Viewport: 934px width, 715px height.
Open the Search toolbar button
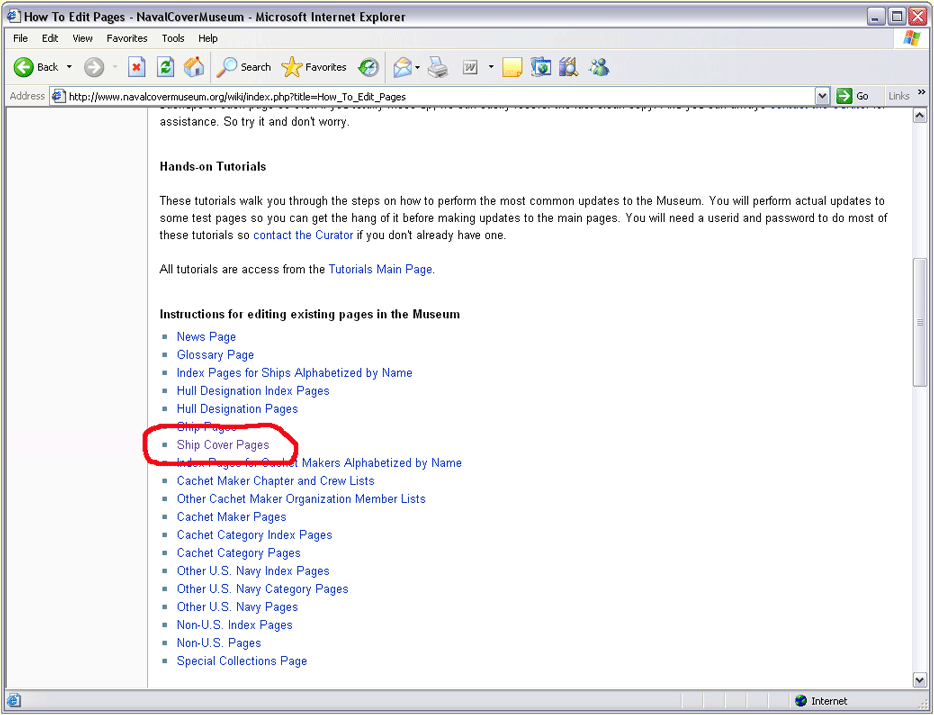(244, 67)
